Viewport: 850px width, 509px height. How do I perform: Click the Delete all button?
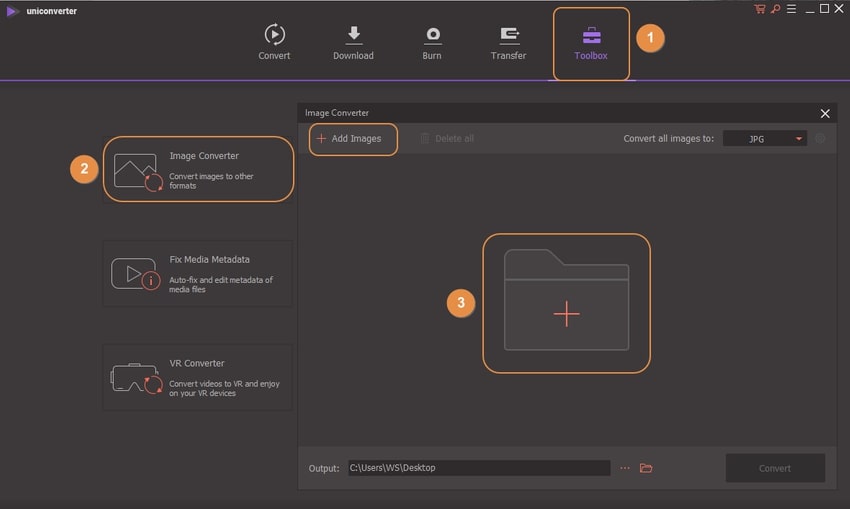447,138
